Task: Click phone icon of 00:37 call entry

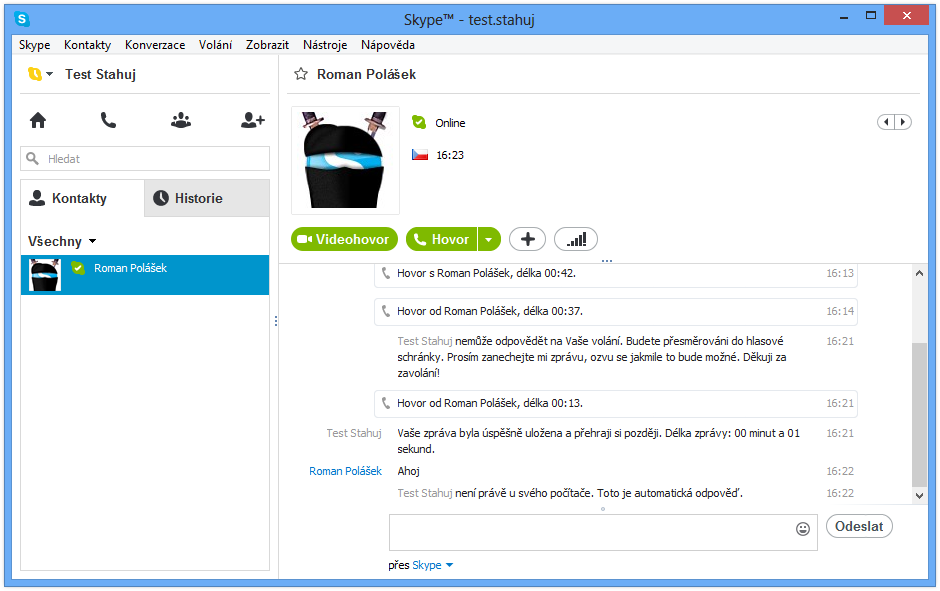Action: coord(386,311)
